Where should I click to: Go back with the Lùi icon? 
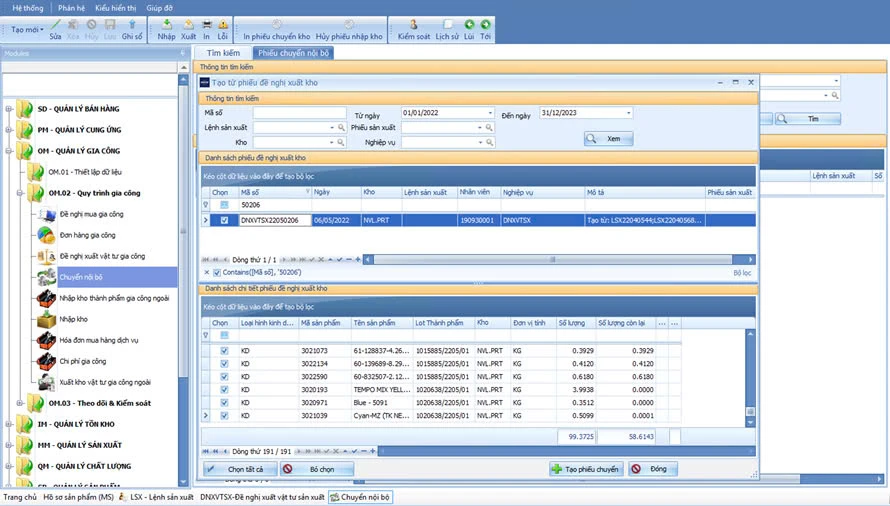(x=469, y=24)
